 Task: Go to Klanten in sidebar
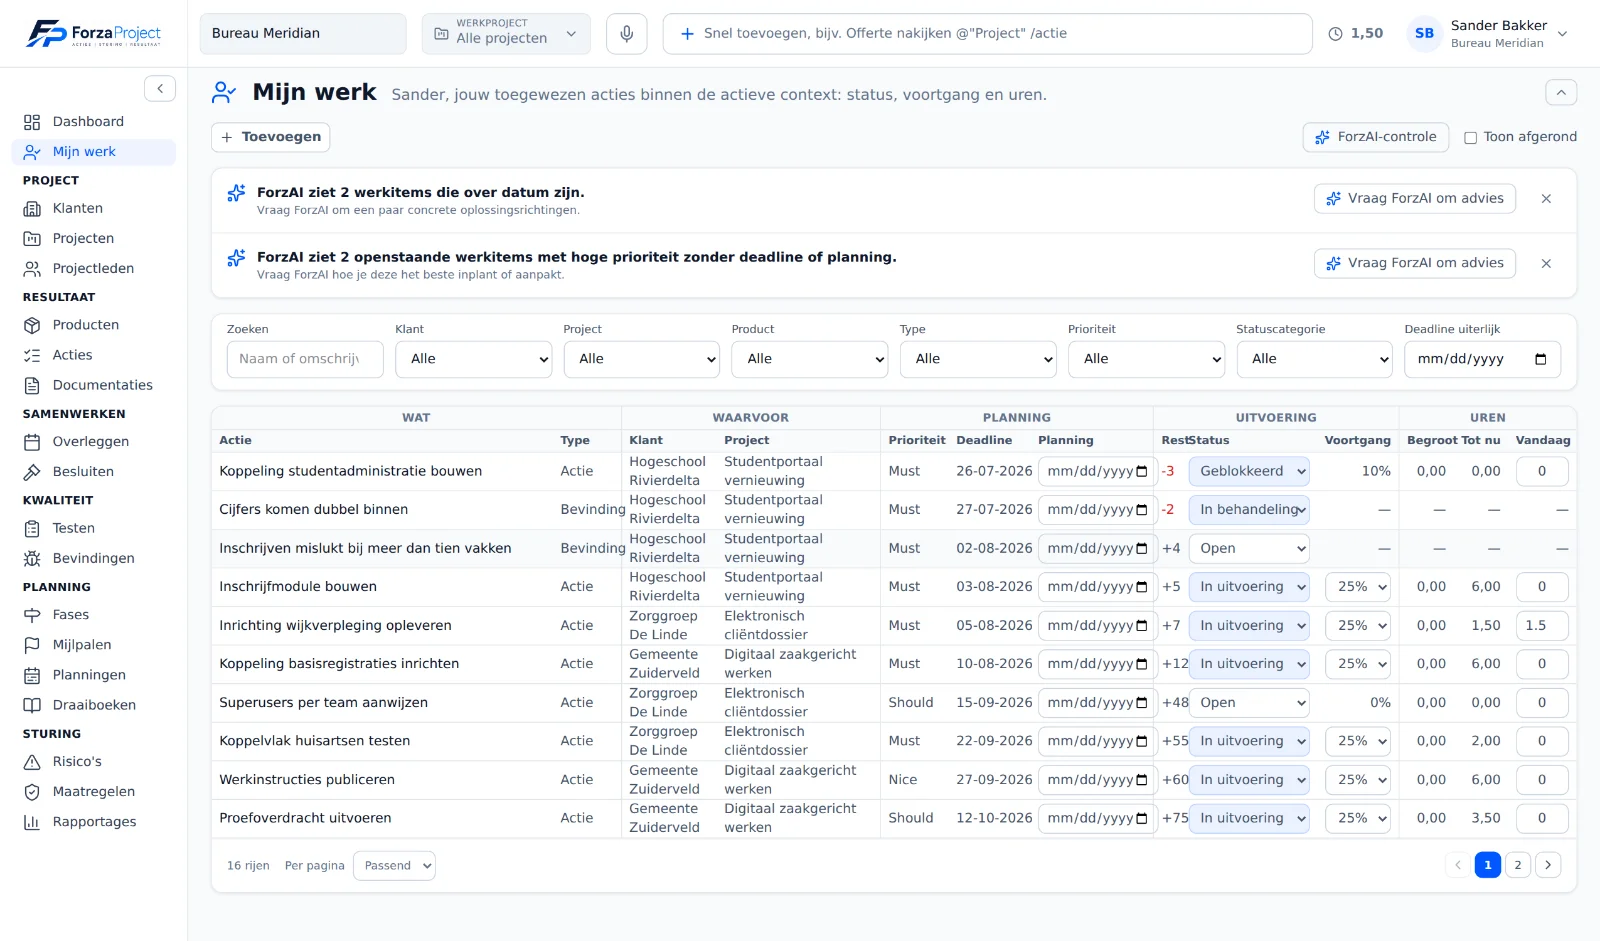point(78,209)
